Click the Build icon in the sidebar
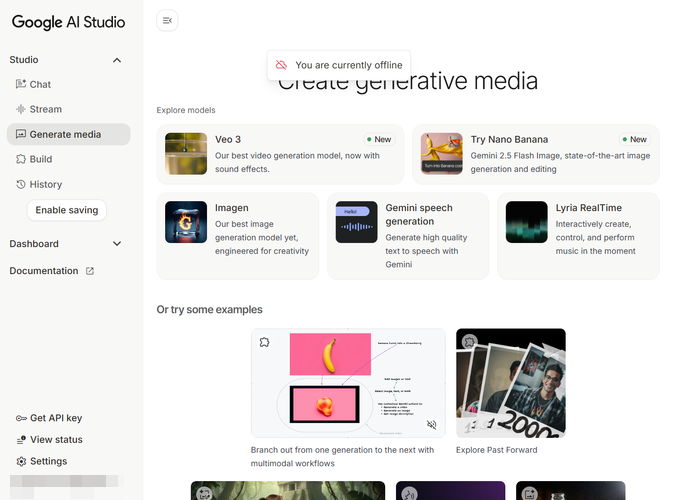Image resolution: width=675 pixels, height=500 pixels. click(21, 159)
